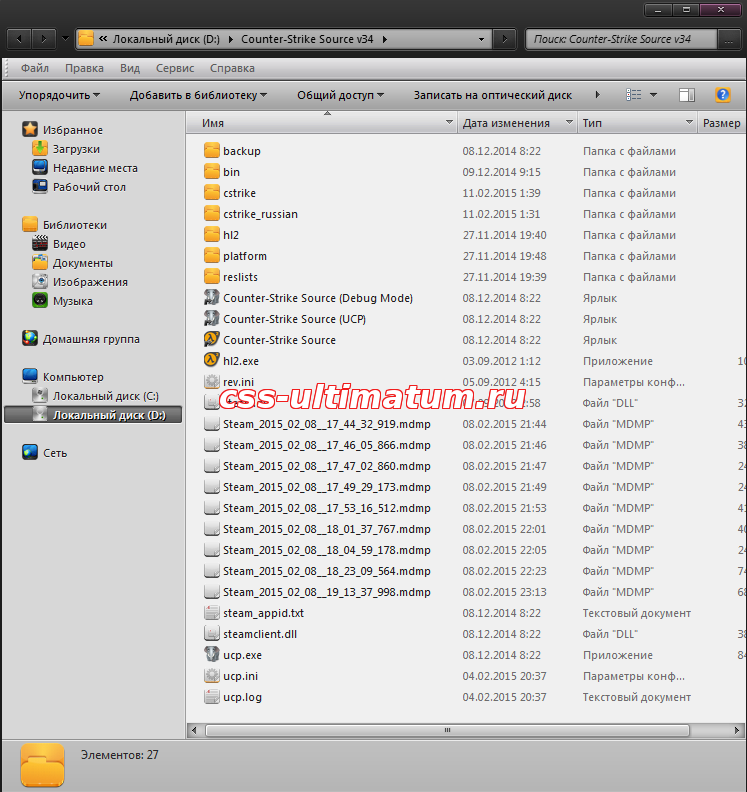The width and height of the screenshot is (747, 792).
Task: Click Counter-Strike Source (UCP) shortcut icon
Action: point(212,319)
